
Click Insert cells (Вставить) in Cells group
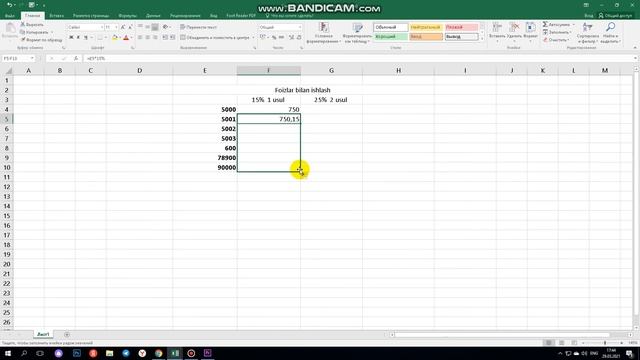[497, 31]
